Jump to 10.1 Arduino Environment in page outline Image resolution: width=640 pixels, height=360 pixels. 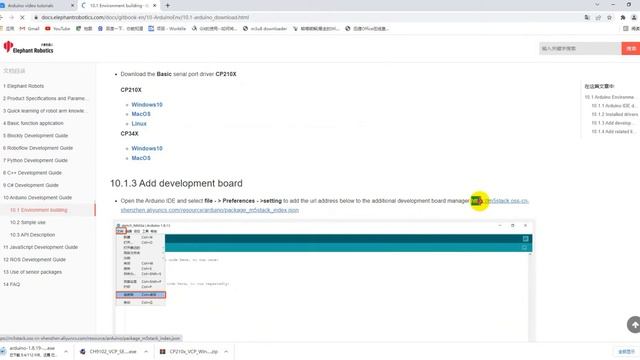(609, 97)
